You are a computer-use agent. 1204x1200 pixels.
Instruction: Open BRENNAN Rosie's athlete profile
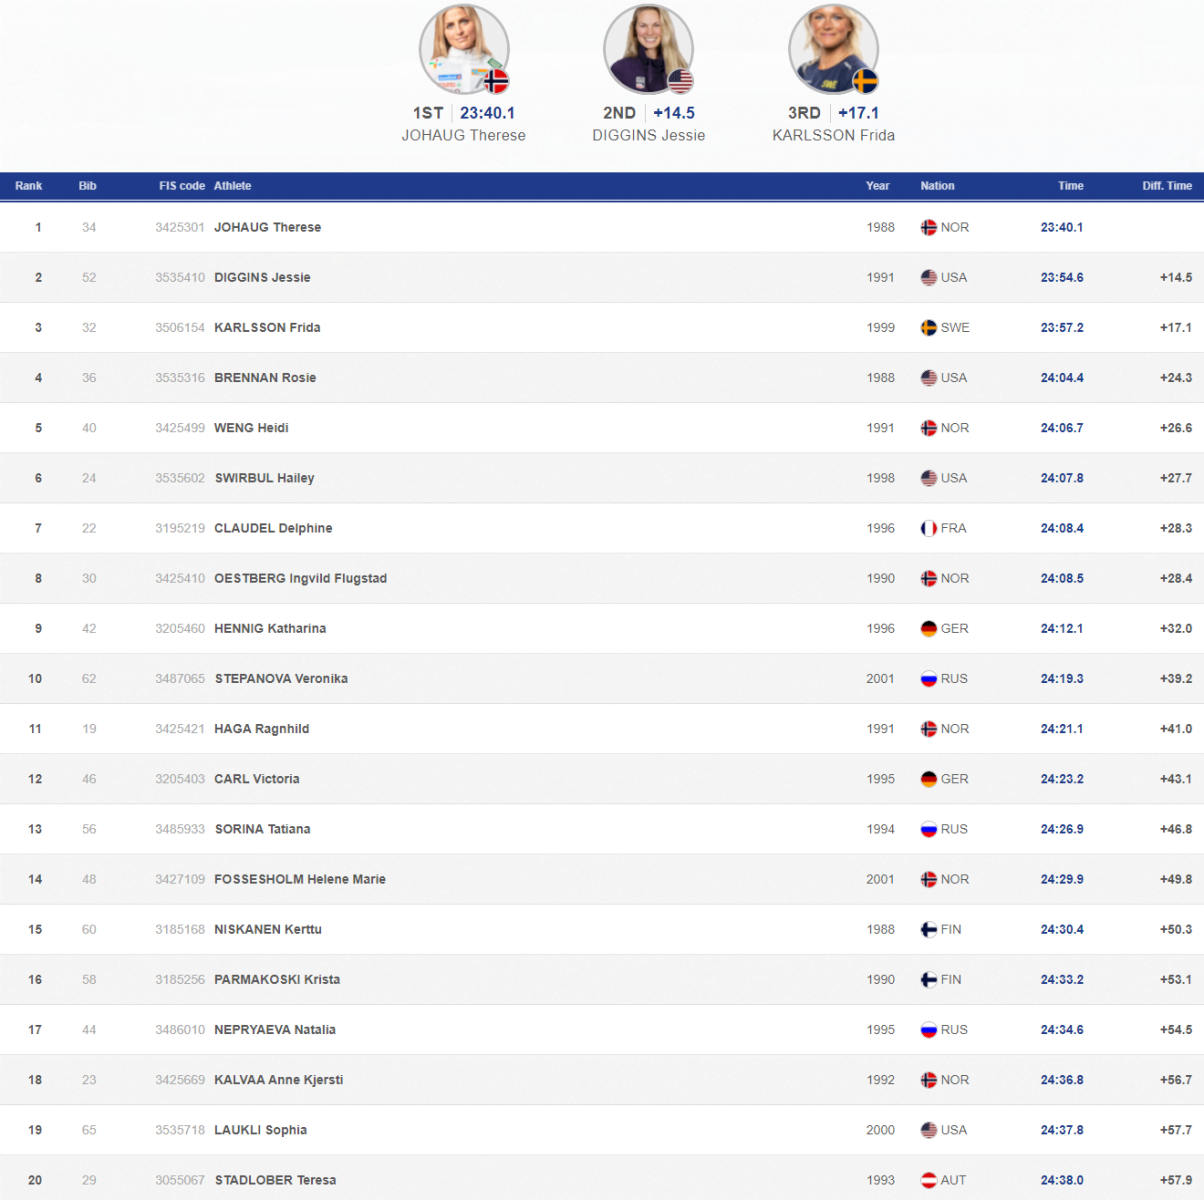coord(265,378)
